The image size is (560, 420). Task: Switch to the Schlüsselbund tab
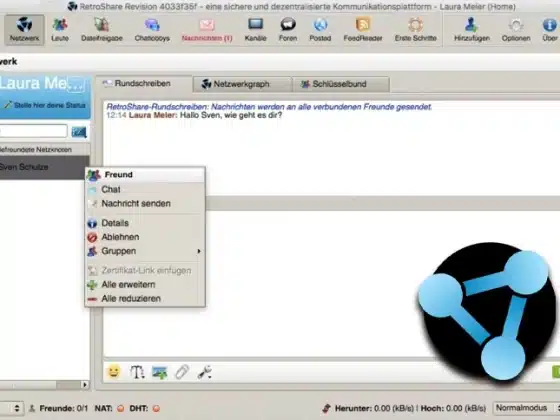point(340,84)
